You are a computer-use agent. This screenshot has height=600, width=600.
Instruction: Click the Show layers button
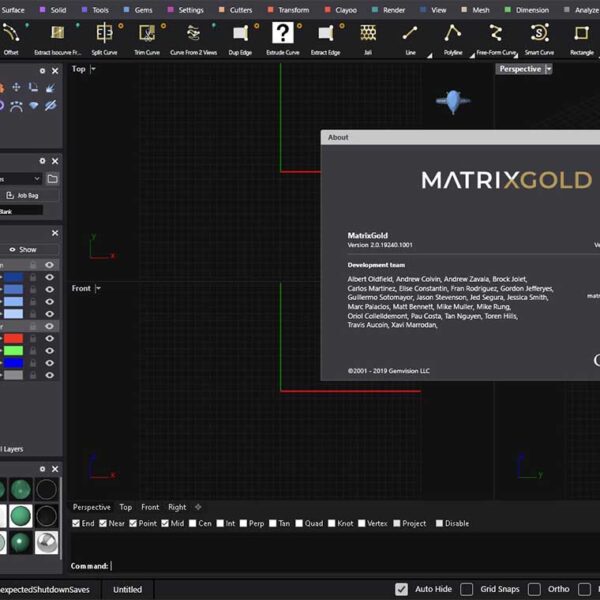(x=28, y=249)
